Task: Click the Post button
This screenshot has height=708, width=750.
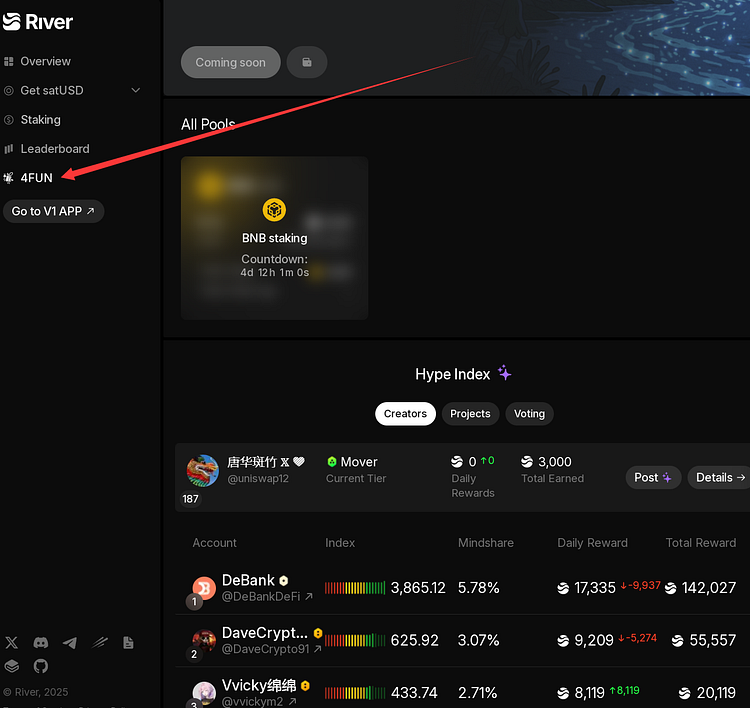Action: [x=653, y=477]
